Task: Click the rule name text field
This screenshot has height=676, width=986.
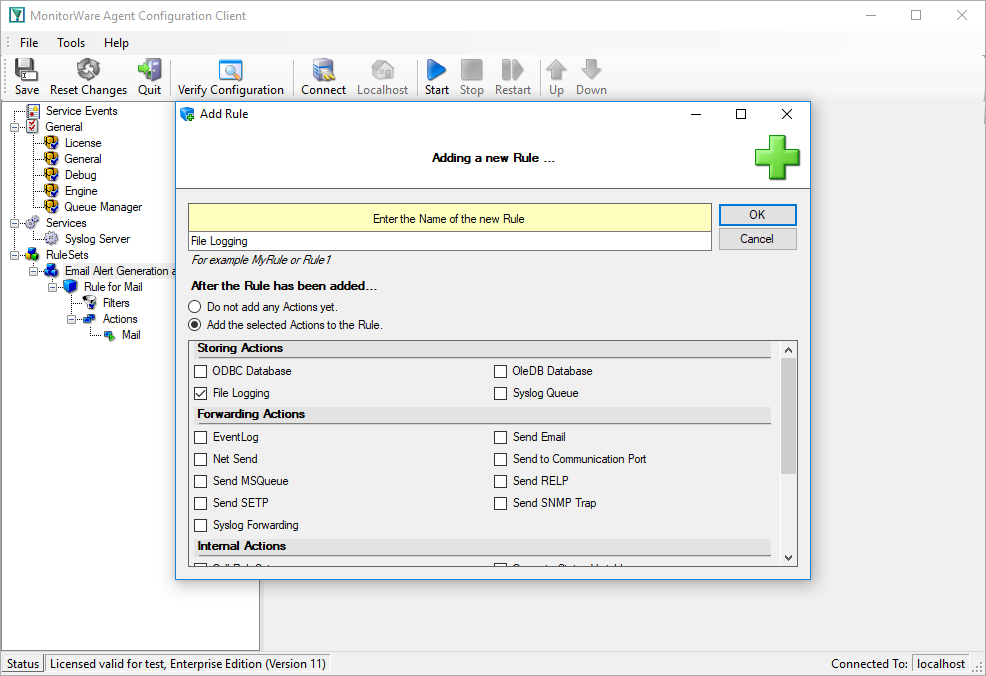Action: pyautogui.click(x=450, y=241)
